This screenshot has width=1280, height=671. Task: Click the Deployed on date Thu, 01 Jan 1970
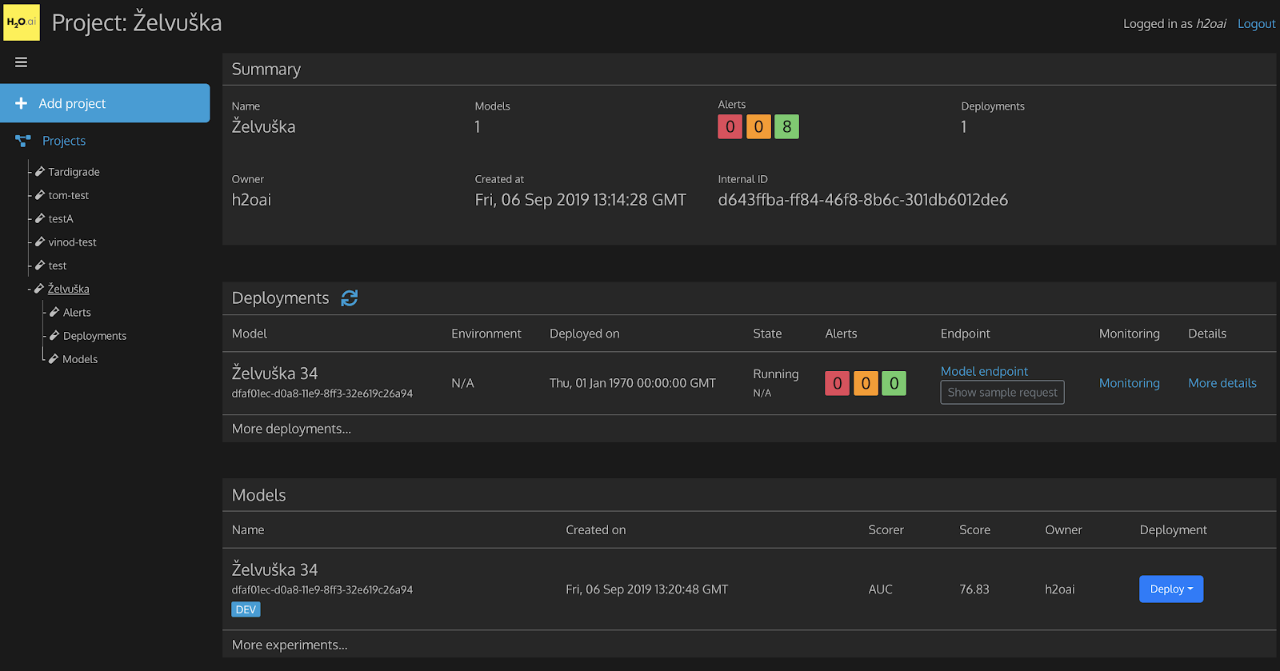(633, 383)
